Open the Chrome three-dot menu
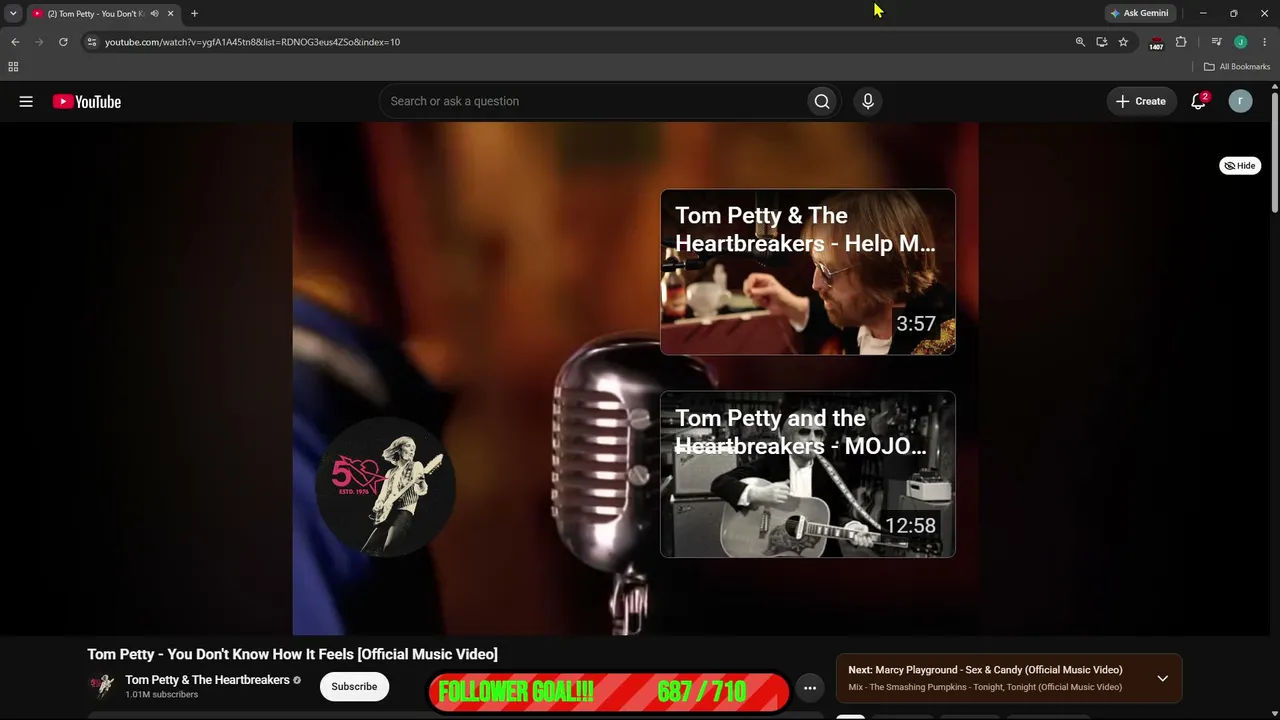Image resolution: width=1280 pixels, height=720 pixels. [1265, 42]
